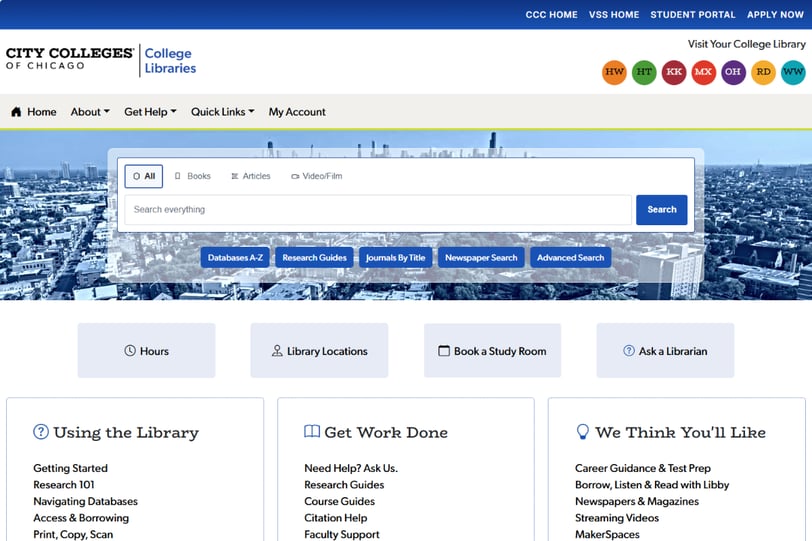Image resolution: width=812 pixels, height=541 pixels.
Task: Open the Newspapers & Magazines link
Action: pos(637,502)
